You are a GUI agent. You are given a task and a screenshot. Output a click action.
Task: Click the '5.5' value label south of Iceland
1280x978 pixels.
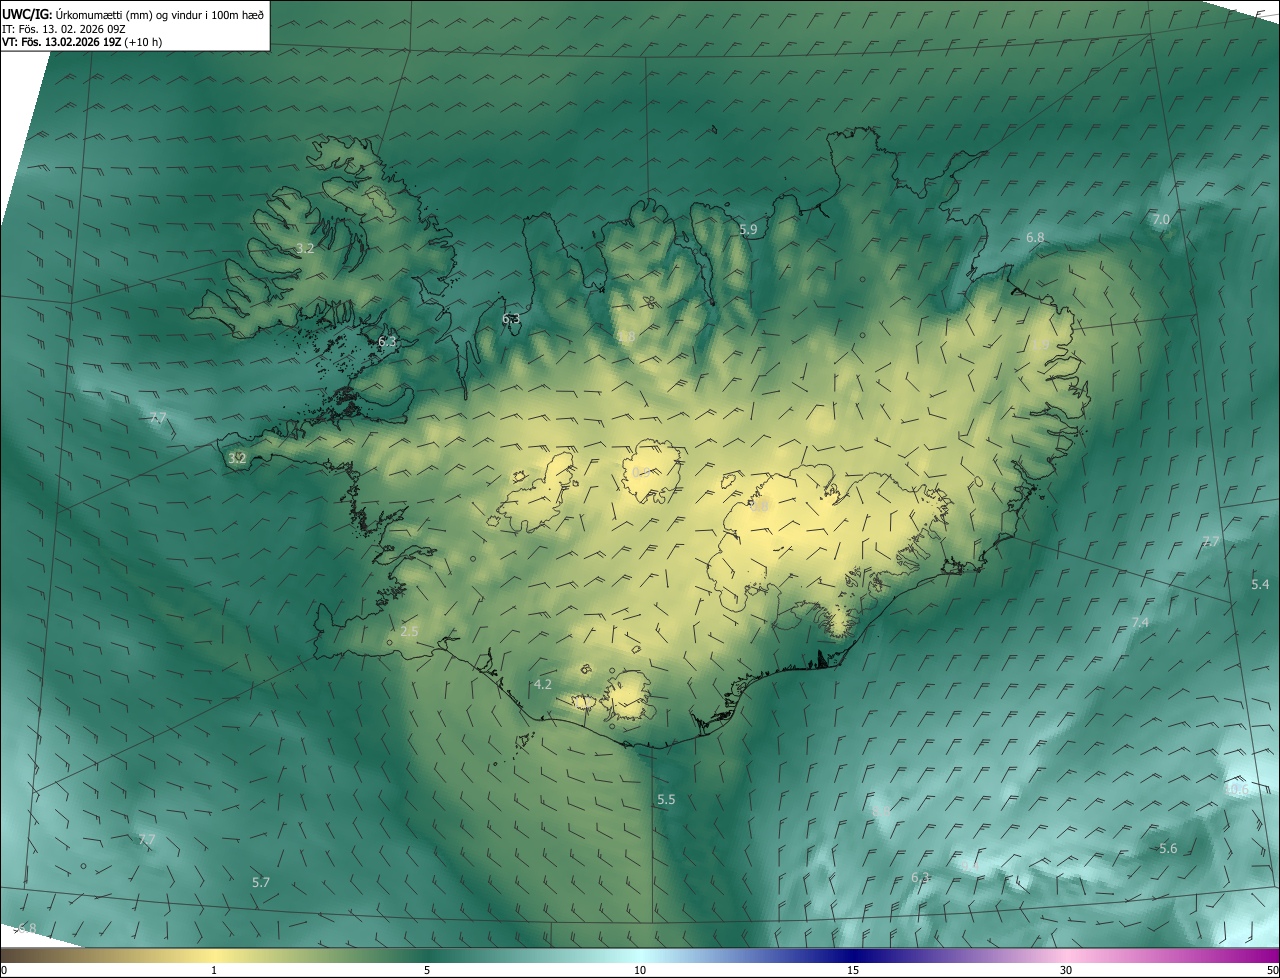666,800
